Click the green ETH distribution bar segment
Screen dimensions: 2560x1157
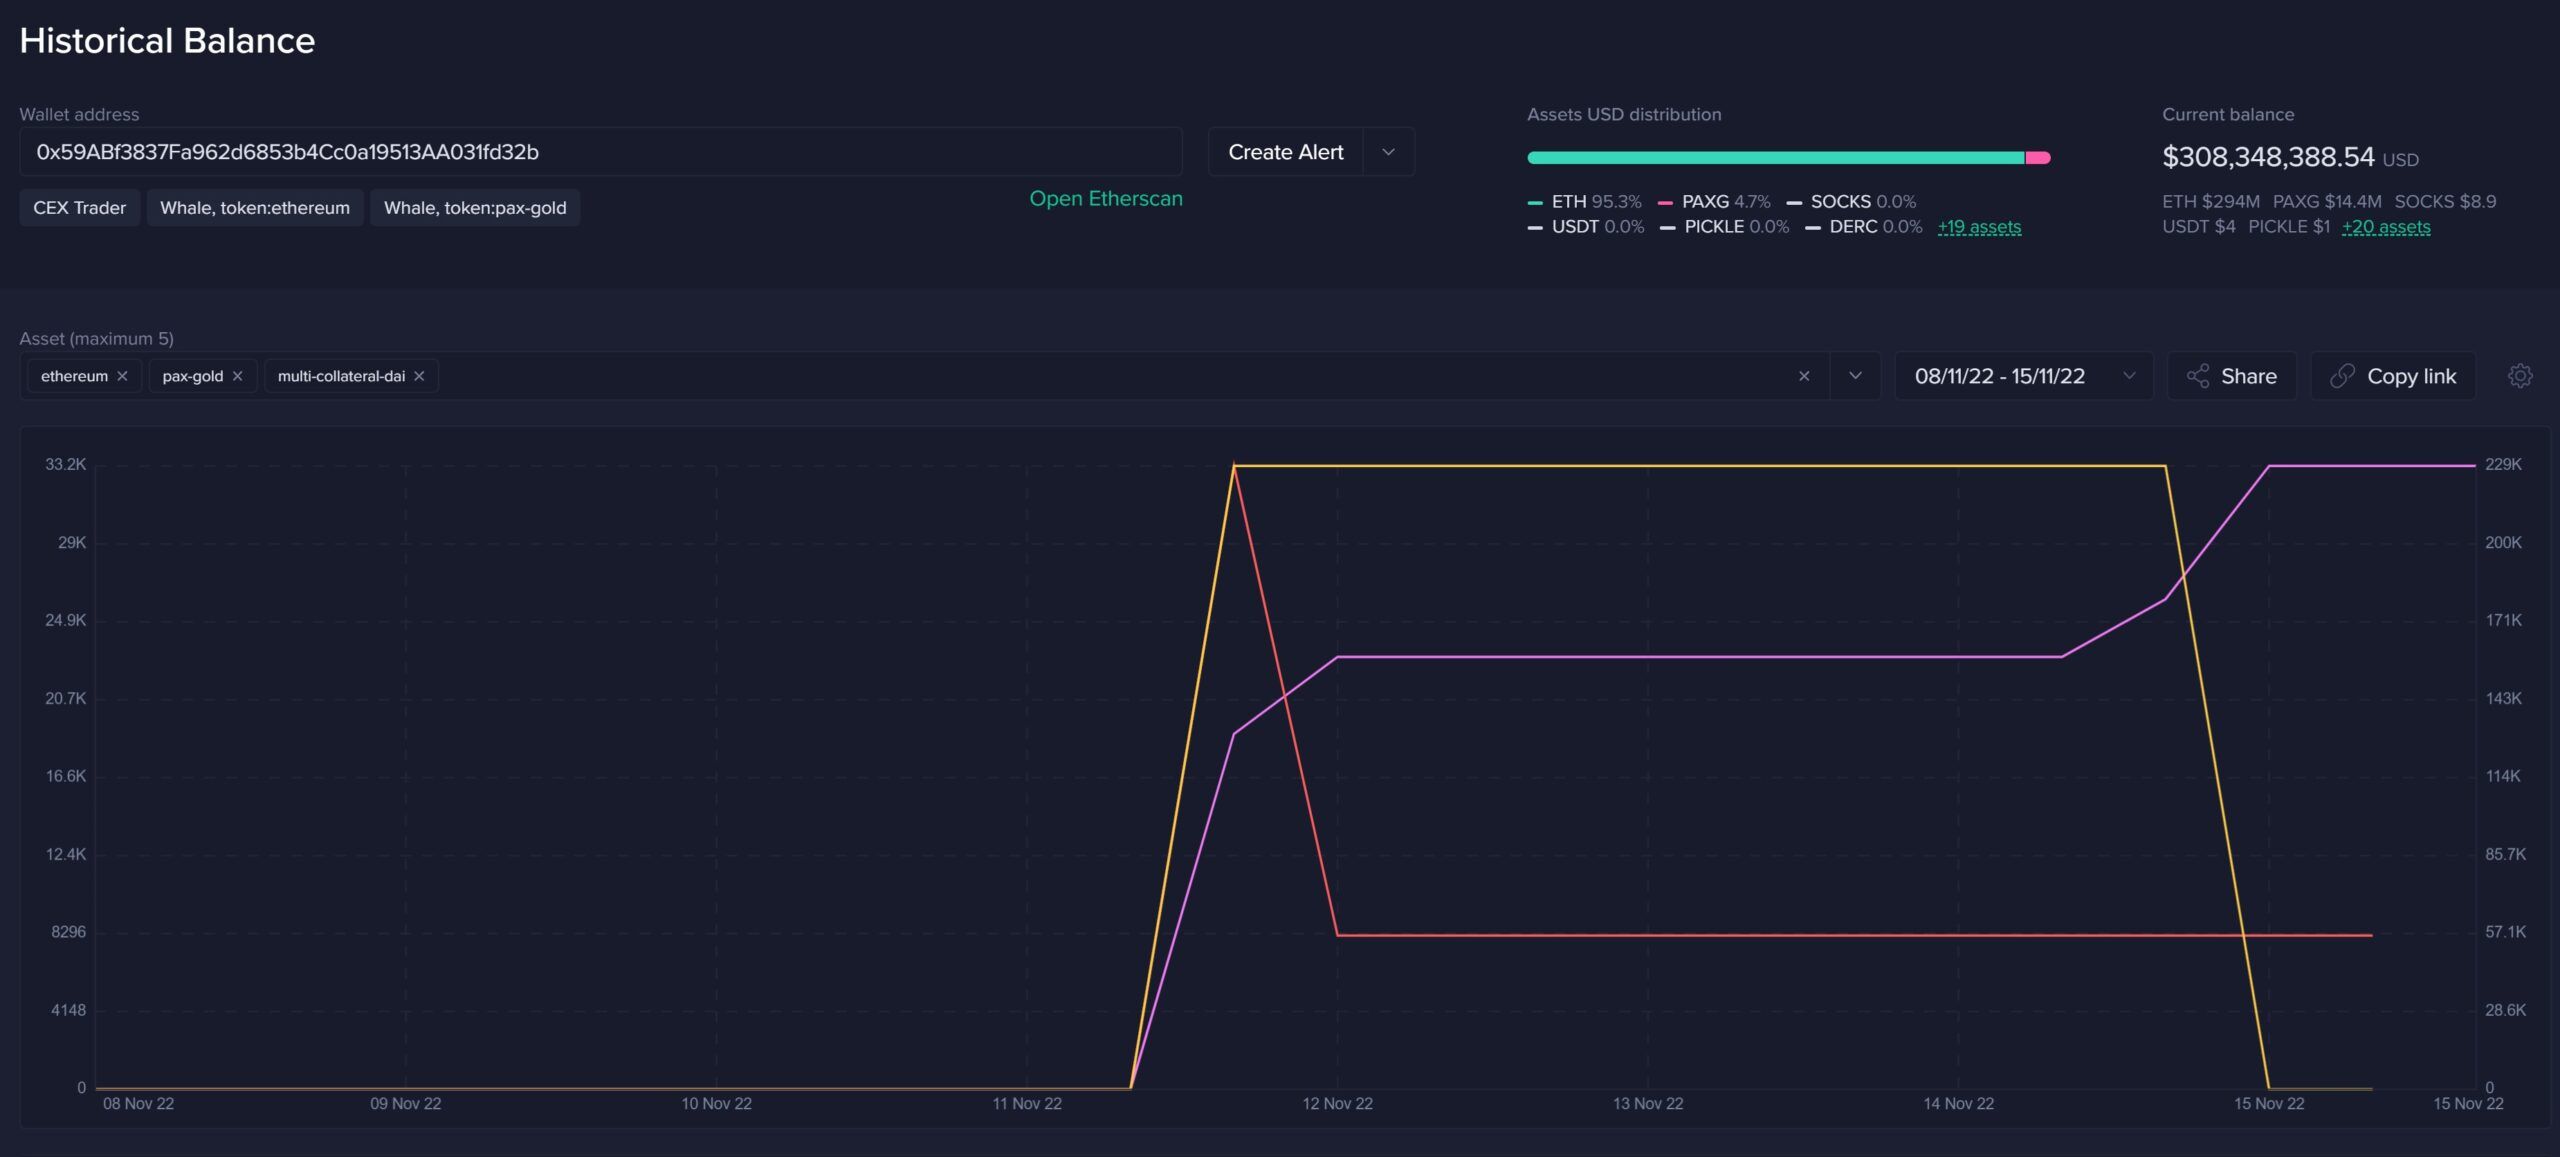(x=1775, y=158)
